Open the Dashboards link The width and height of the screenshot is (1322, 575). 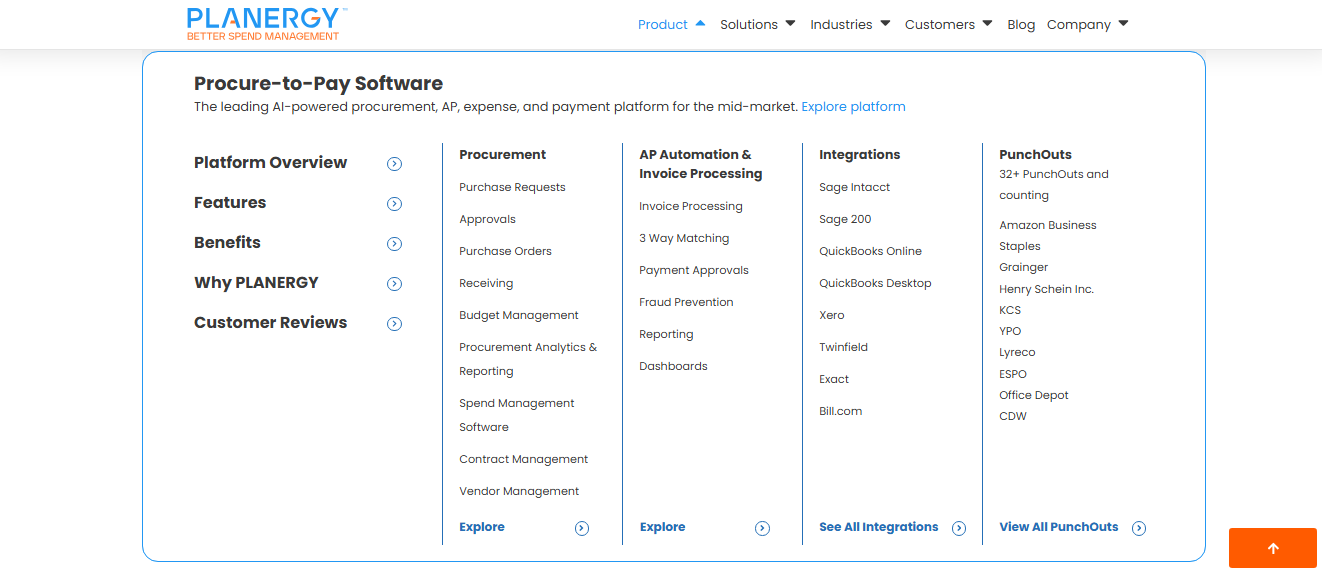pos(673,366)
